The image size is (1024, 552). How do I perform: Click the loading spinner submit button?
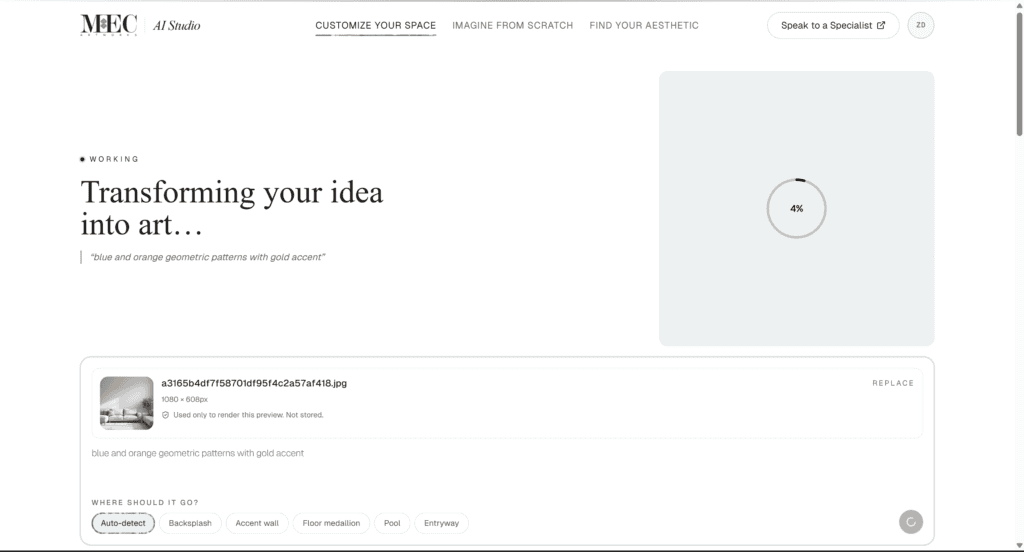tap(911, 522)
